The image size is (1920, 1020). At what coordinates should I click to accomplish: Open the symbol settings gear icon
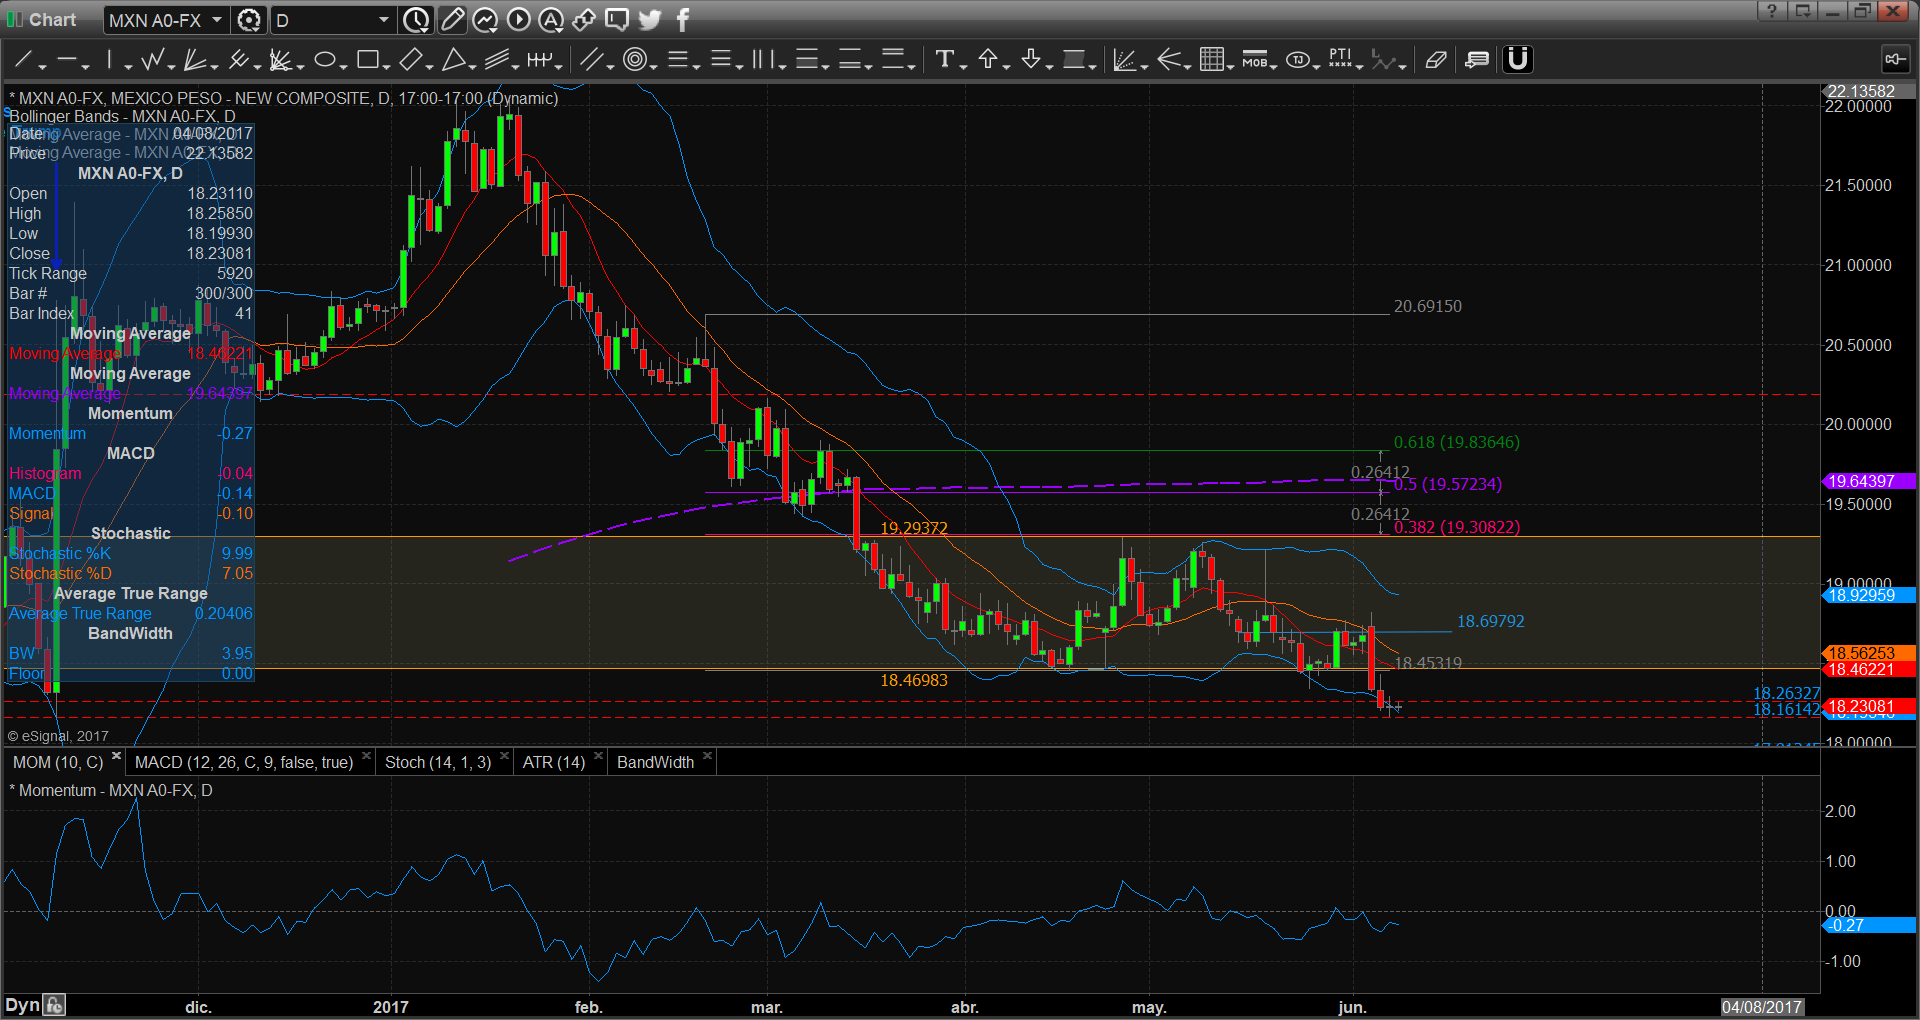pos(249,20)
